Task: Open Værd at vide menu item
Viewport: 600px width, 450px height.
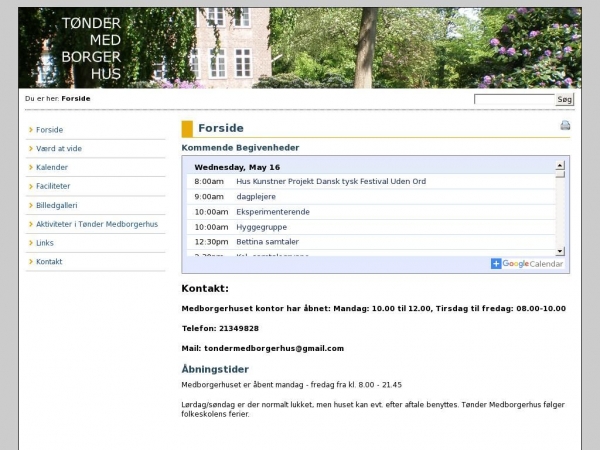Action: click(59, 148)
